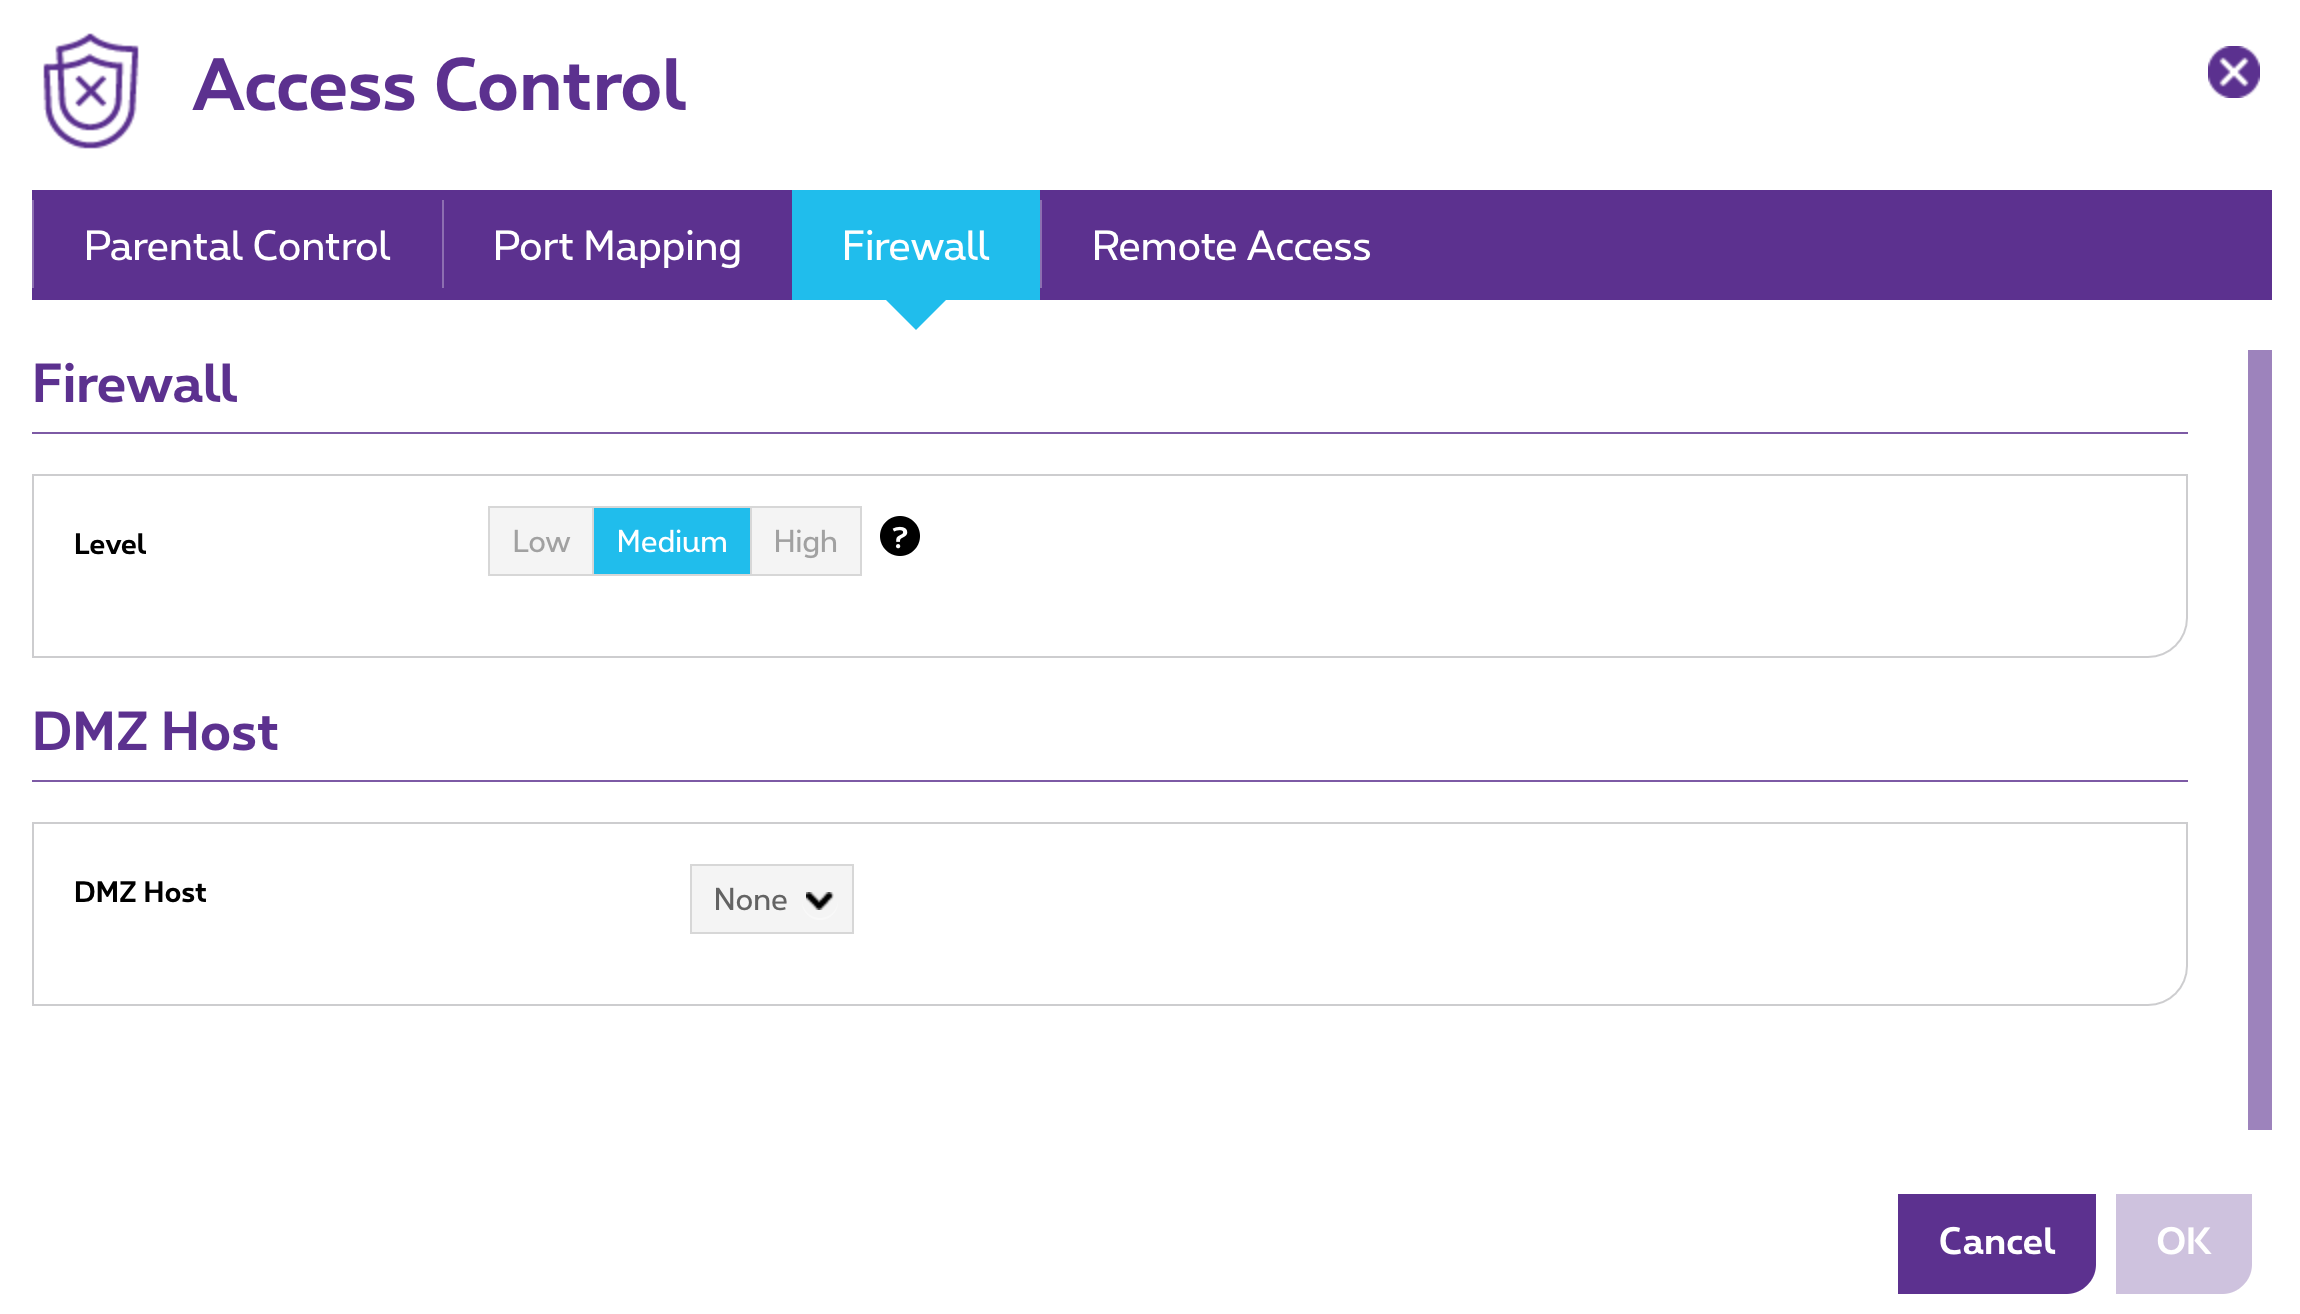Click the vertical scrollbar on the right
Viewport: 2300px width, 1314px height.
[2259, 740]
